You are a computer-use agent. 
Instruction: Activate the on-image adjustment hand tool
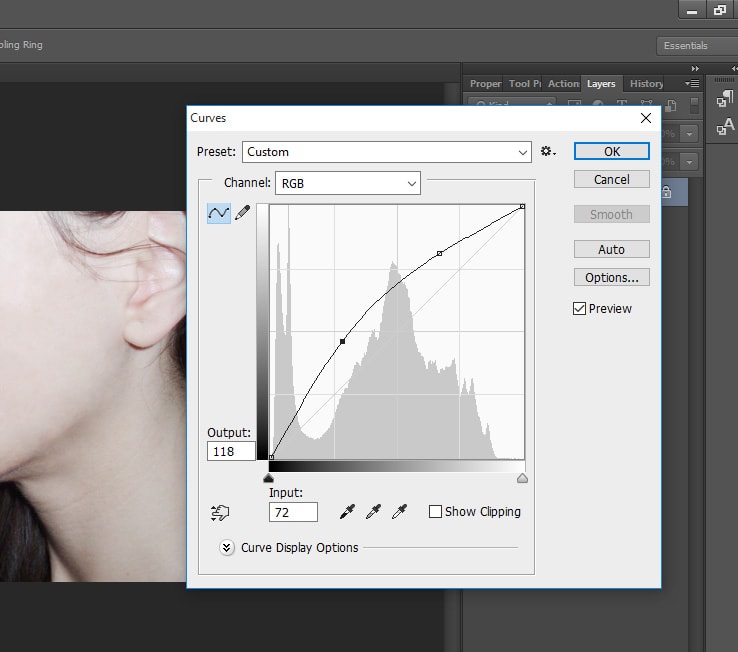click(220, 512)
